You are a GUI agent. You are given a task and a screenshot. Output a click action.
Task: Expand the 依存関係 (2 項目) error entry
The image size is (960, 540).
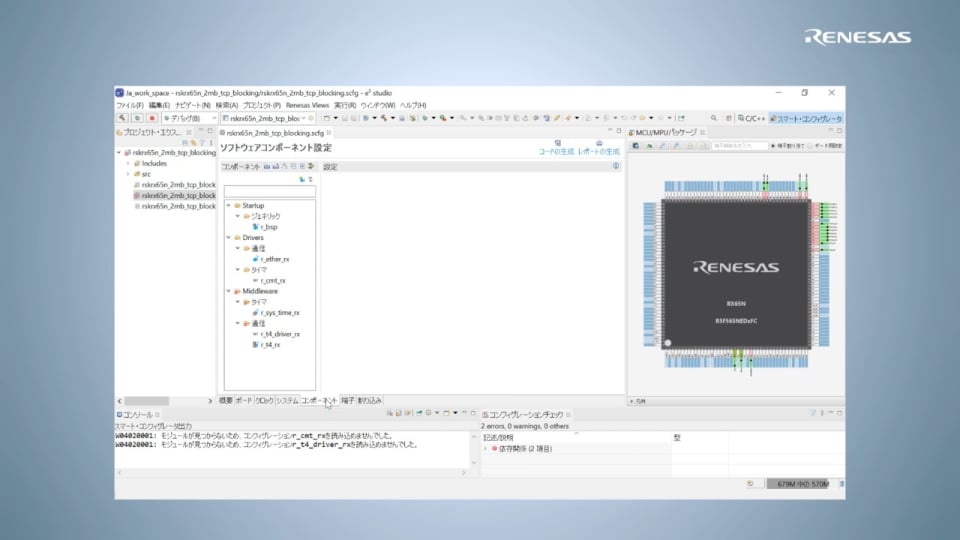(x=485, y=449)
